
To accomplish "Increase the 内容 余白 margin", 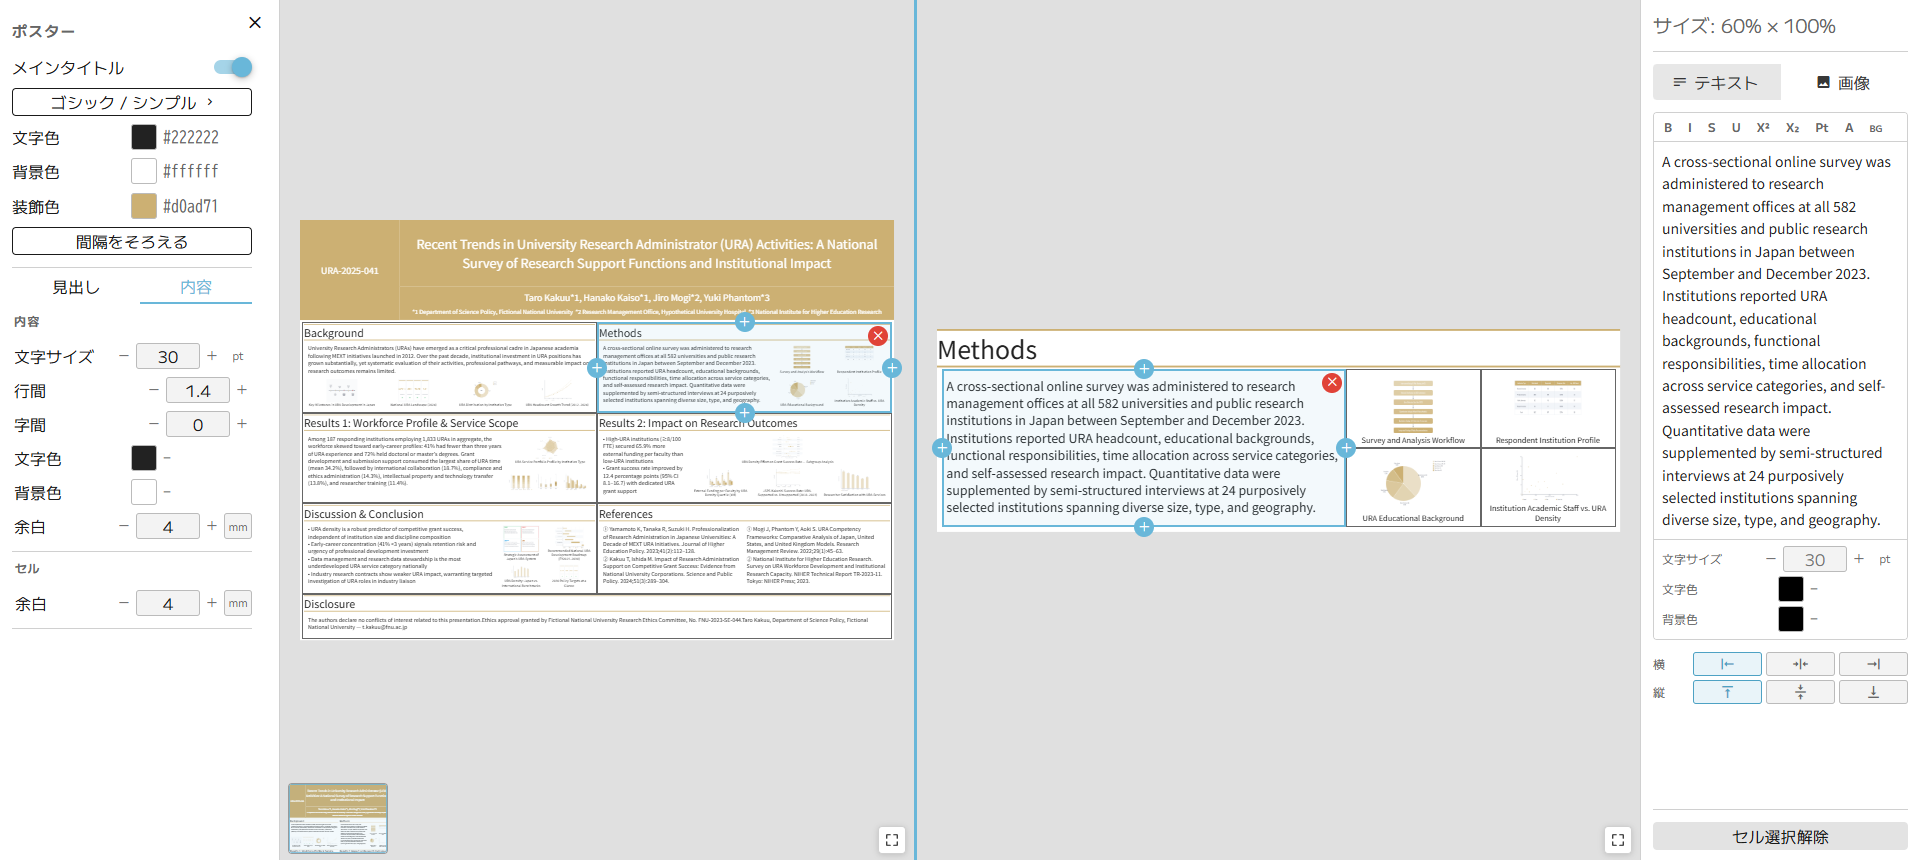I will coord(212,526).
